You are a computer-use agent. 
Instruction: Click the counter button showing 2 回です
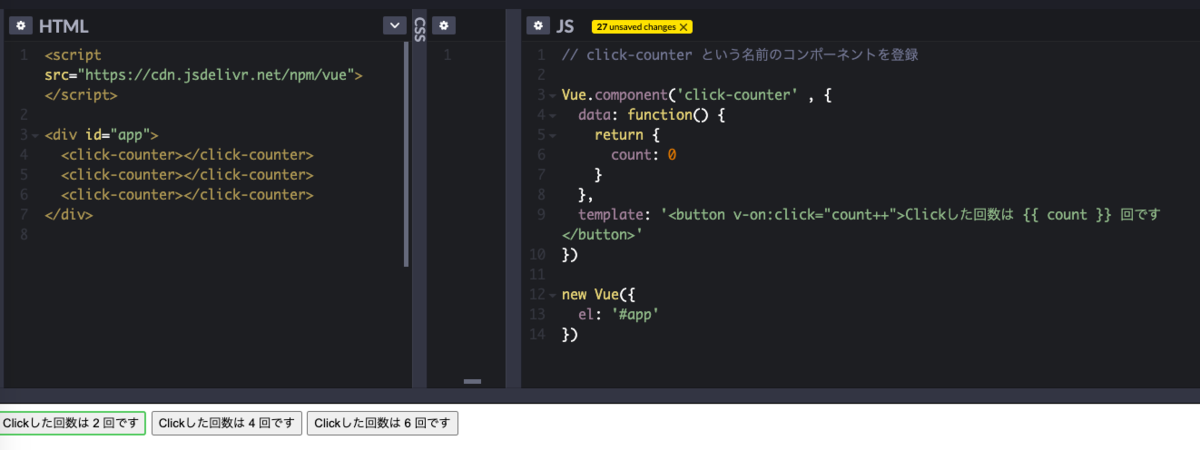point(73,423)
